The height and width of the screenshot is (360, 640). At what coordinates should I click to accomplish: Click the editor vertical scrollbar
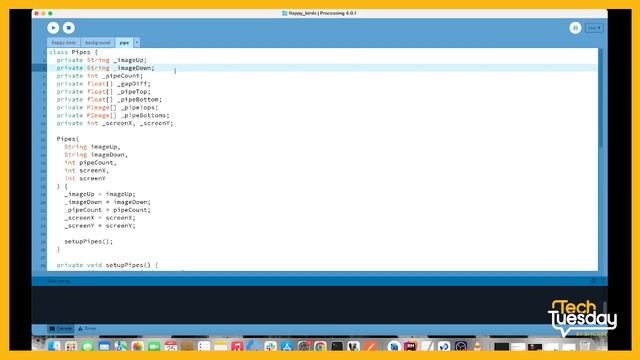tap(601, 98)
